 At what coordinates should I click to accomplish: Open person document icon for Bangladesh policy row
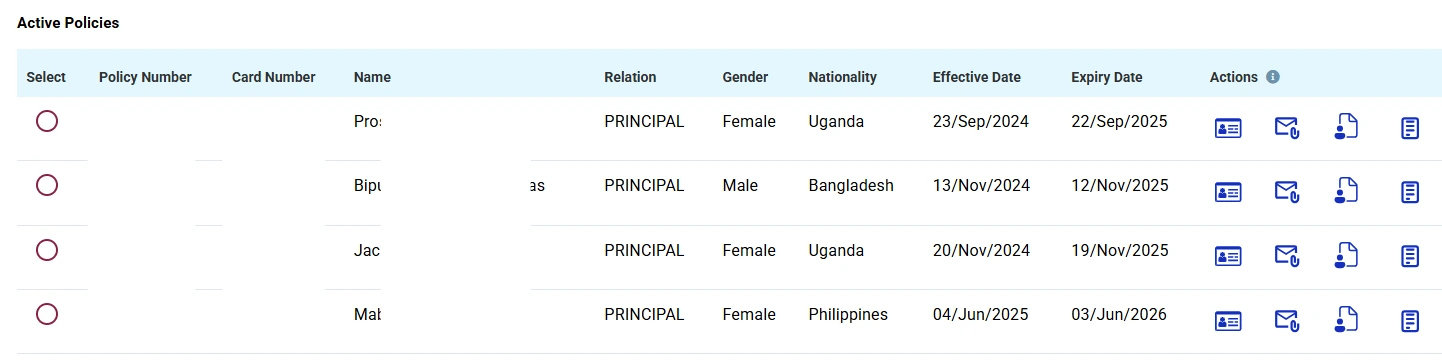point(1346,190)
